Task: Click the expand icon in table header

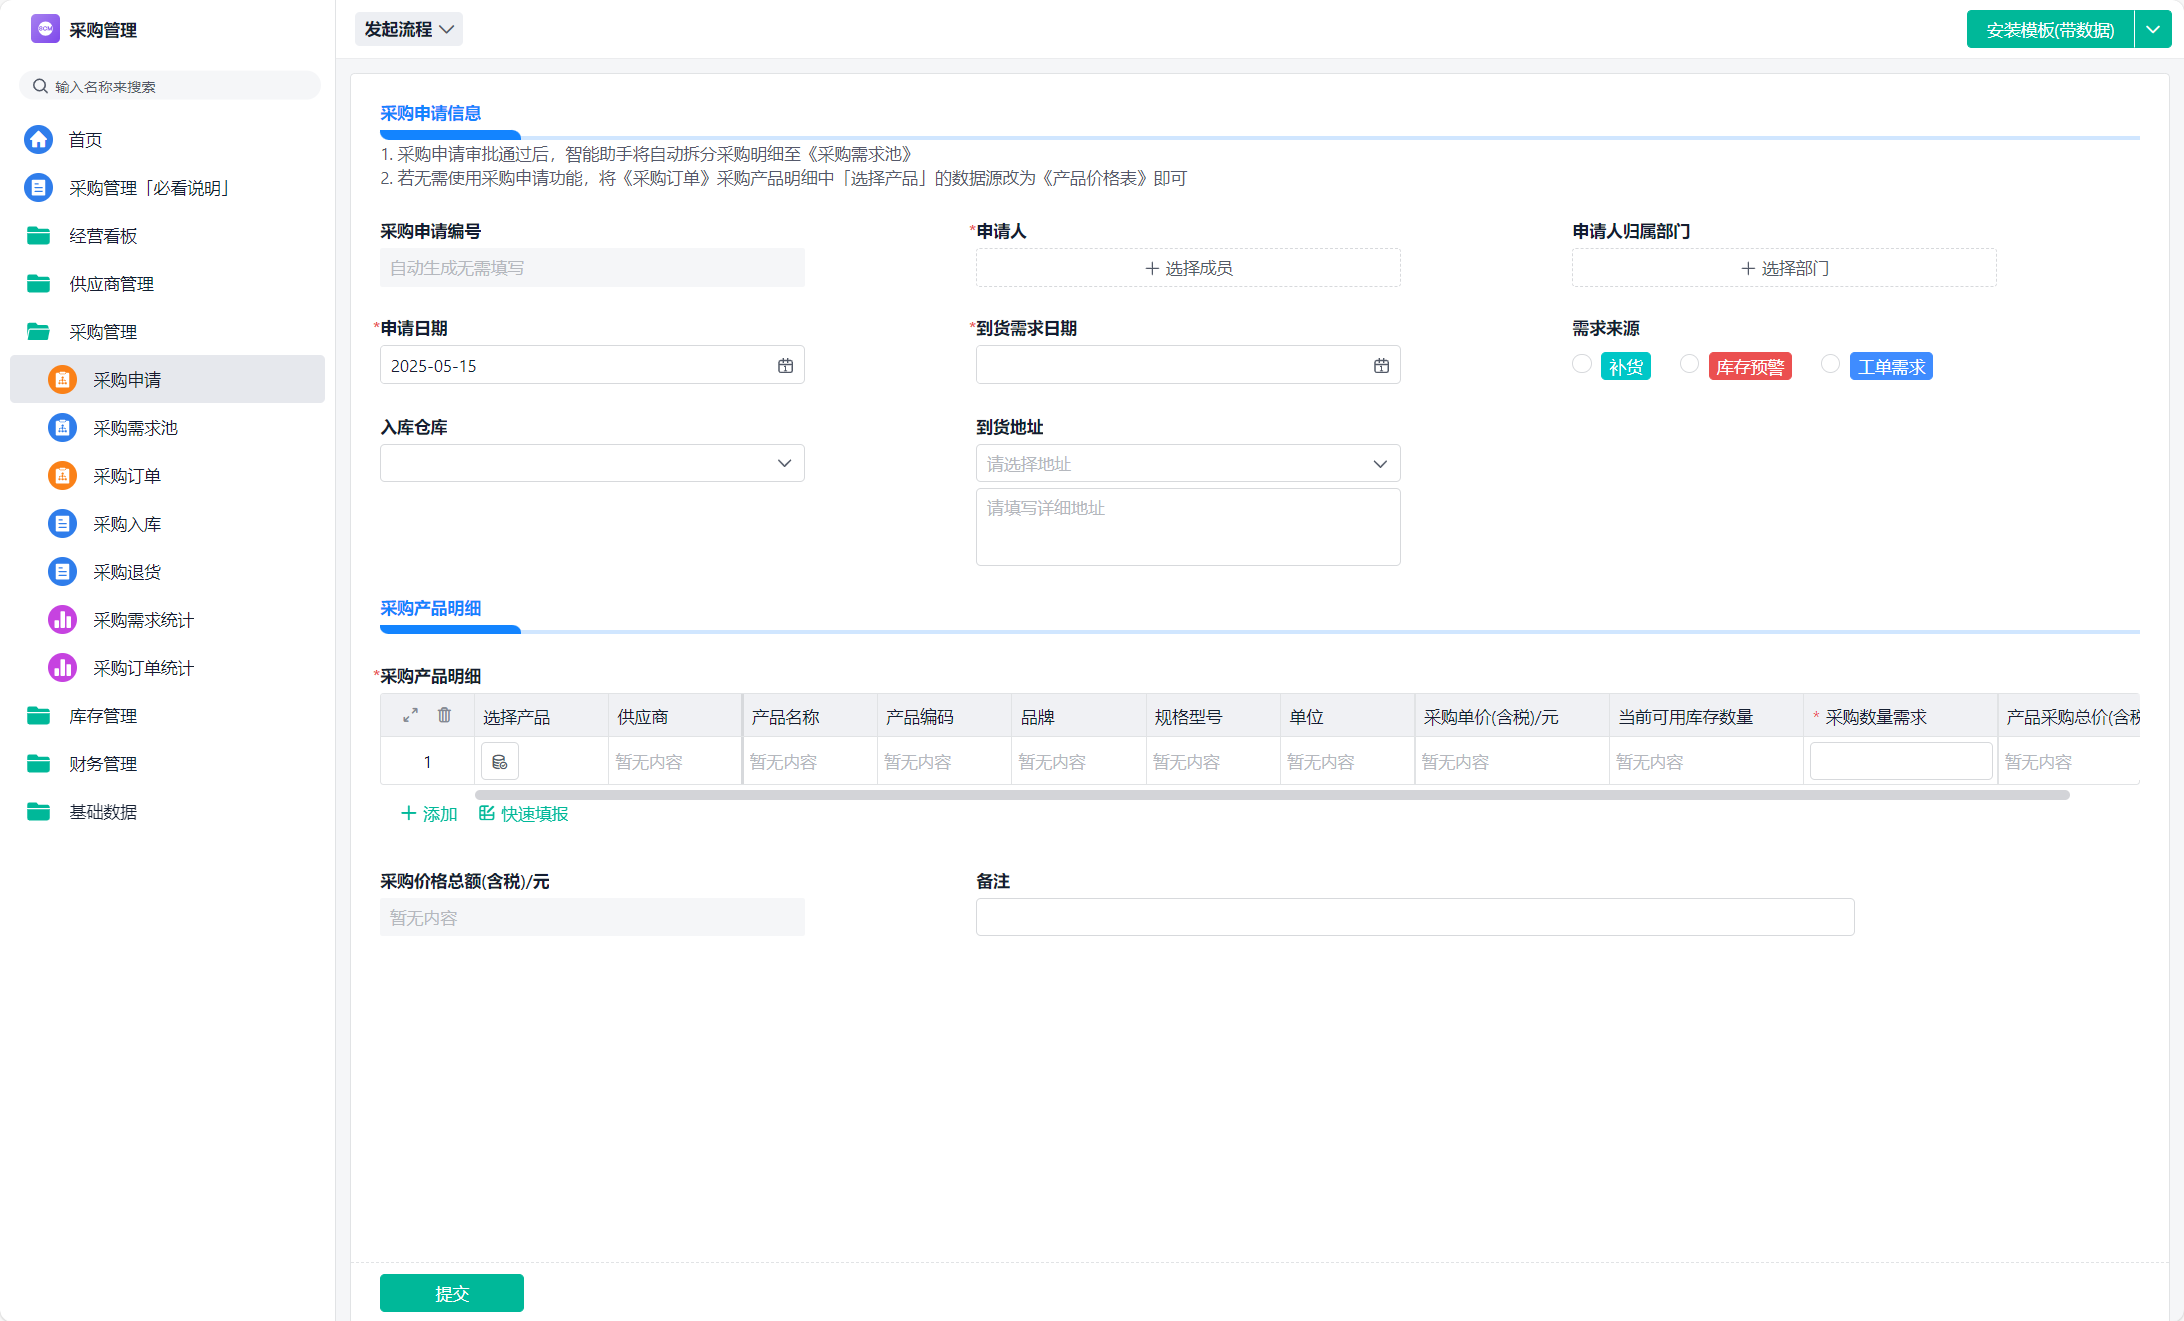Action: [410, 716]
